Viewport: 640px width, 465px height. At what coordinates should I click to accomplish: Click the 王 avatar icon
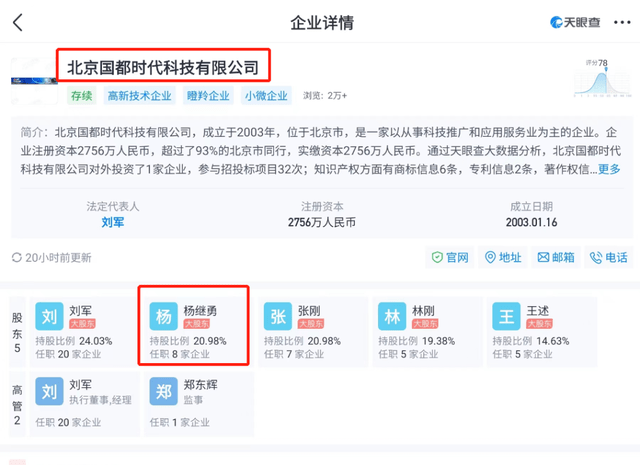(x=507, y=316)
